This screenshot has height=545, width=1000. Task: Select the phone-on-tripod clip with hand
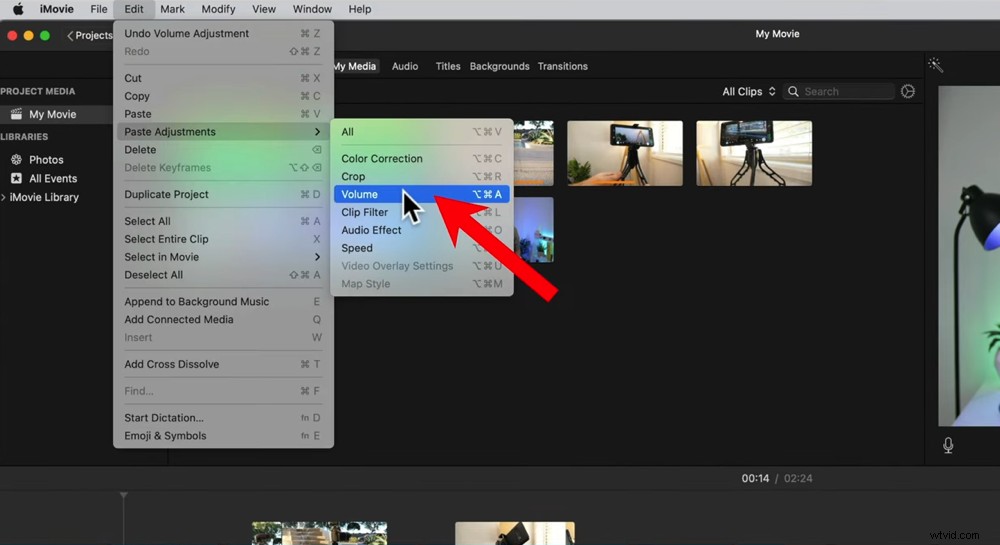click(x=624, y=153)
